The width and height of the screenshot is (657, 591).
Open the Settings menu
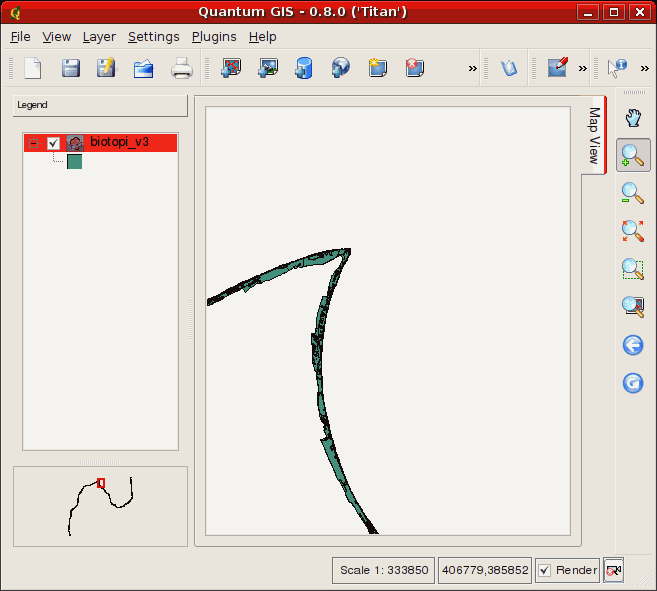point(154,37)
